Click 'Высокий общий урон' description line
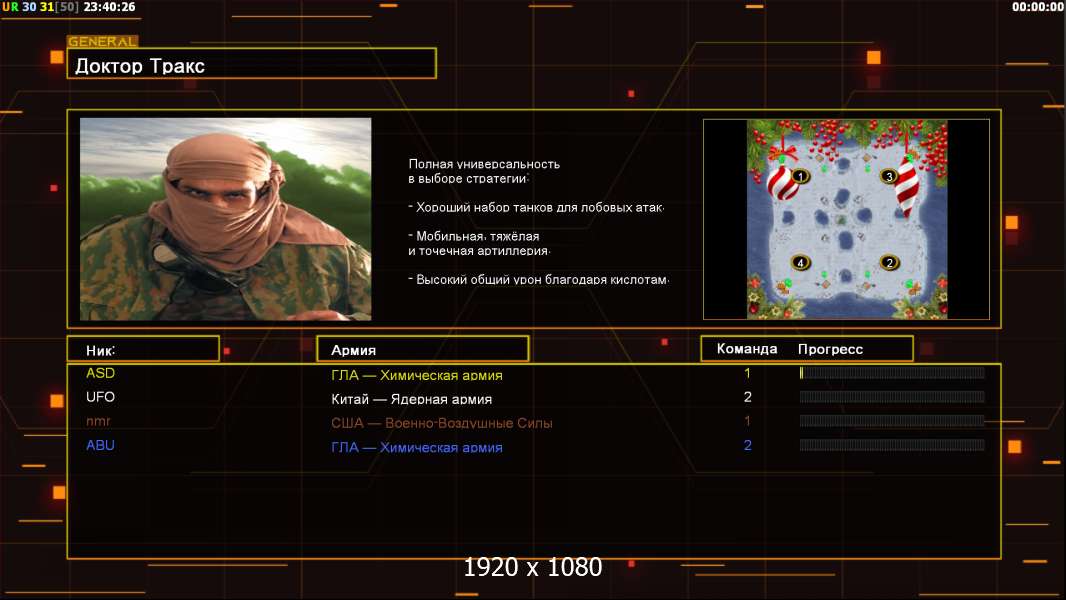This screenshot has height=600, width=1066. (x=539, y=279)
